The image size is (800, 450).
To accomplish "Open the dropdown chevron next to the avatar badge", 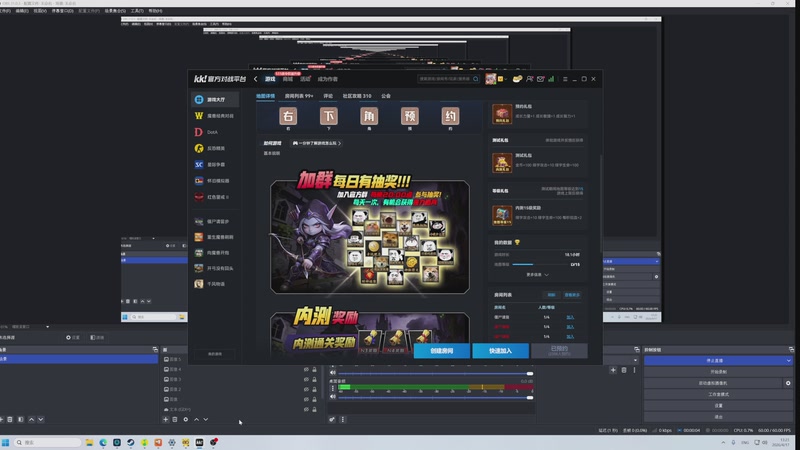I will point(505,79).
